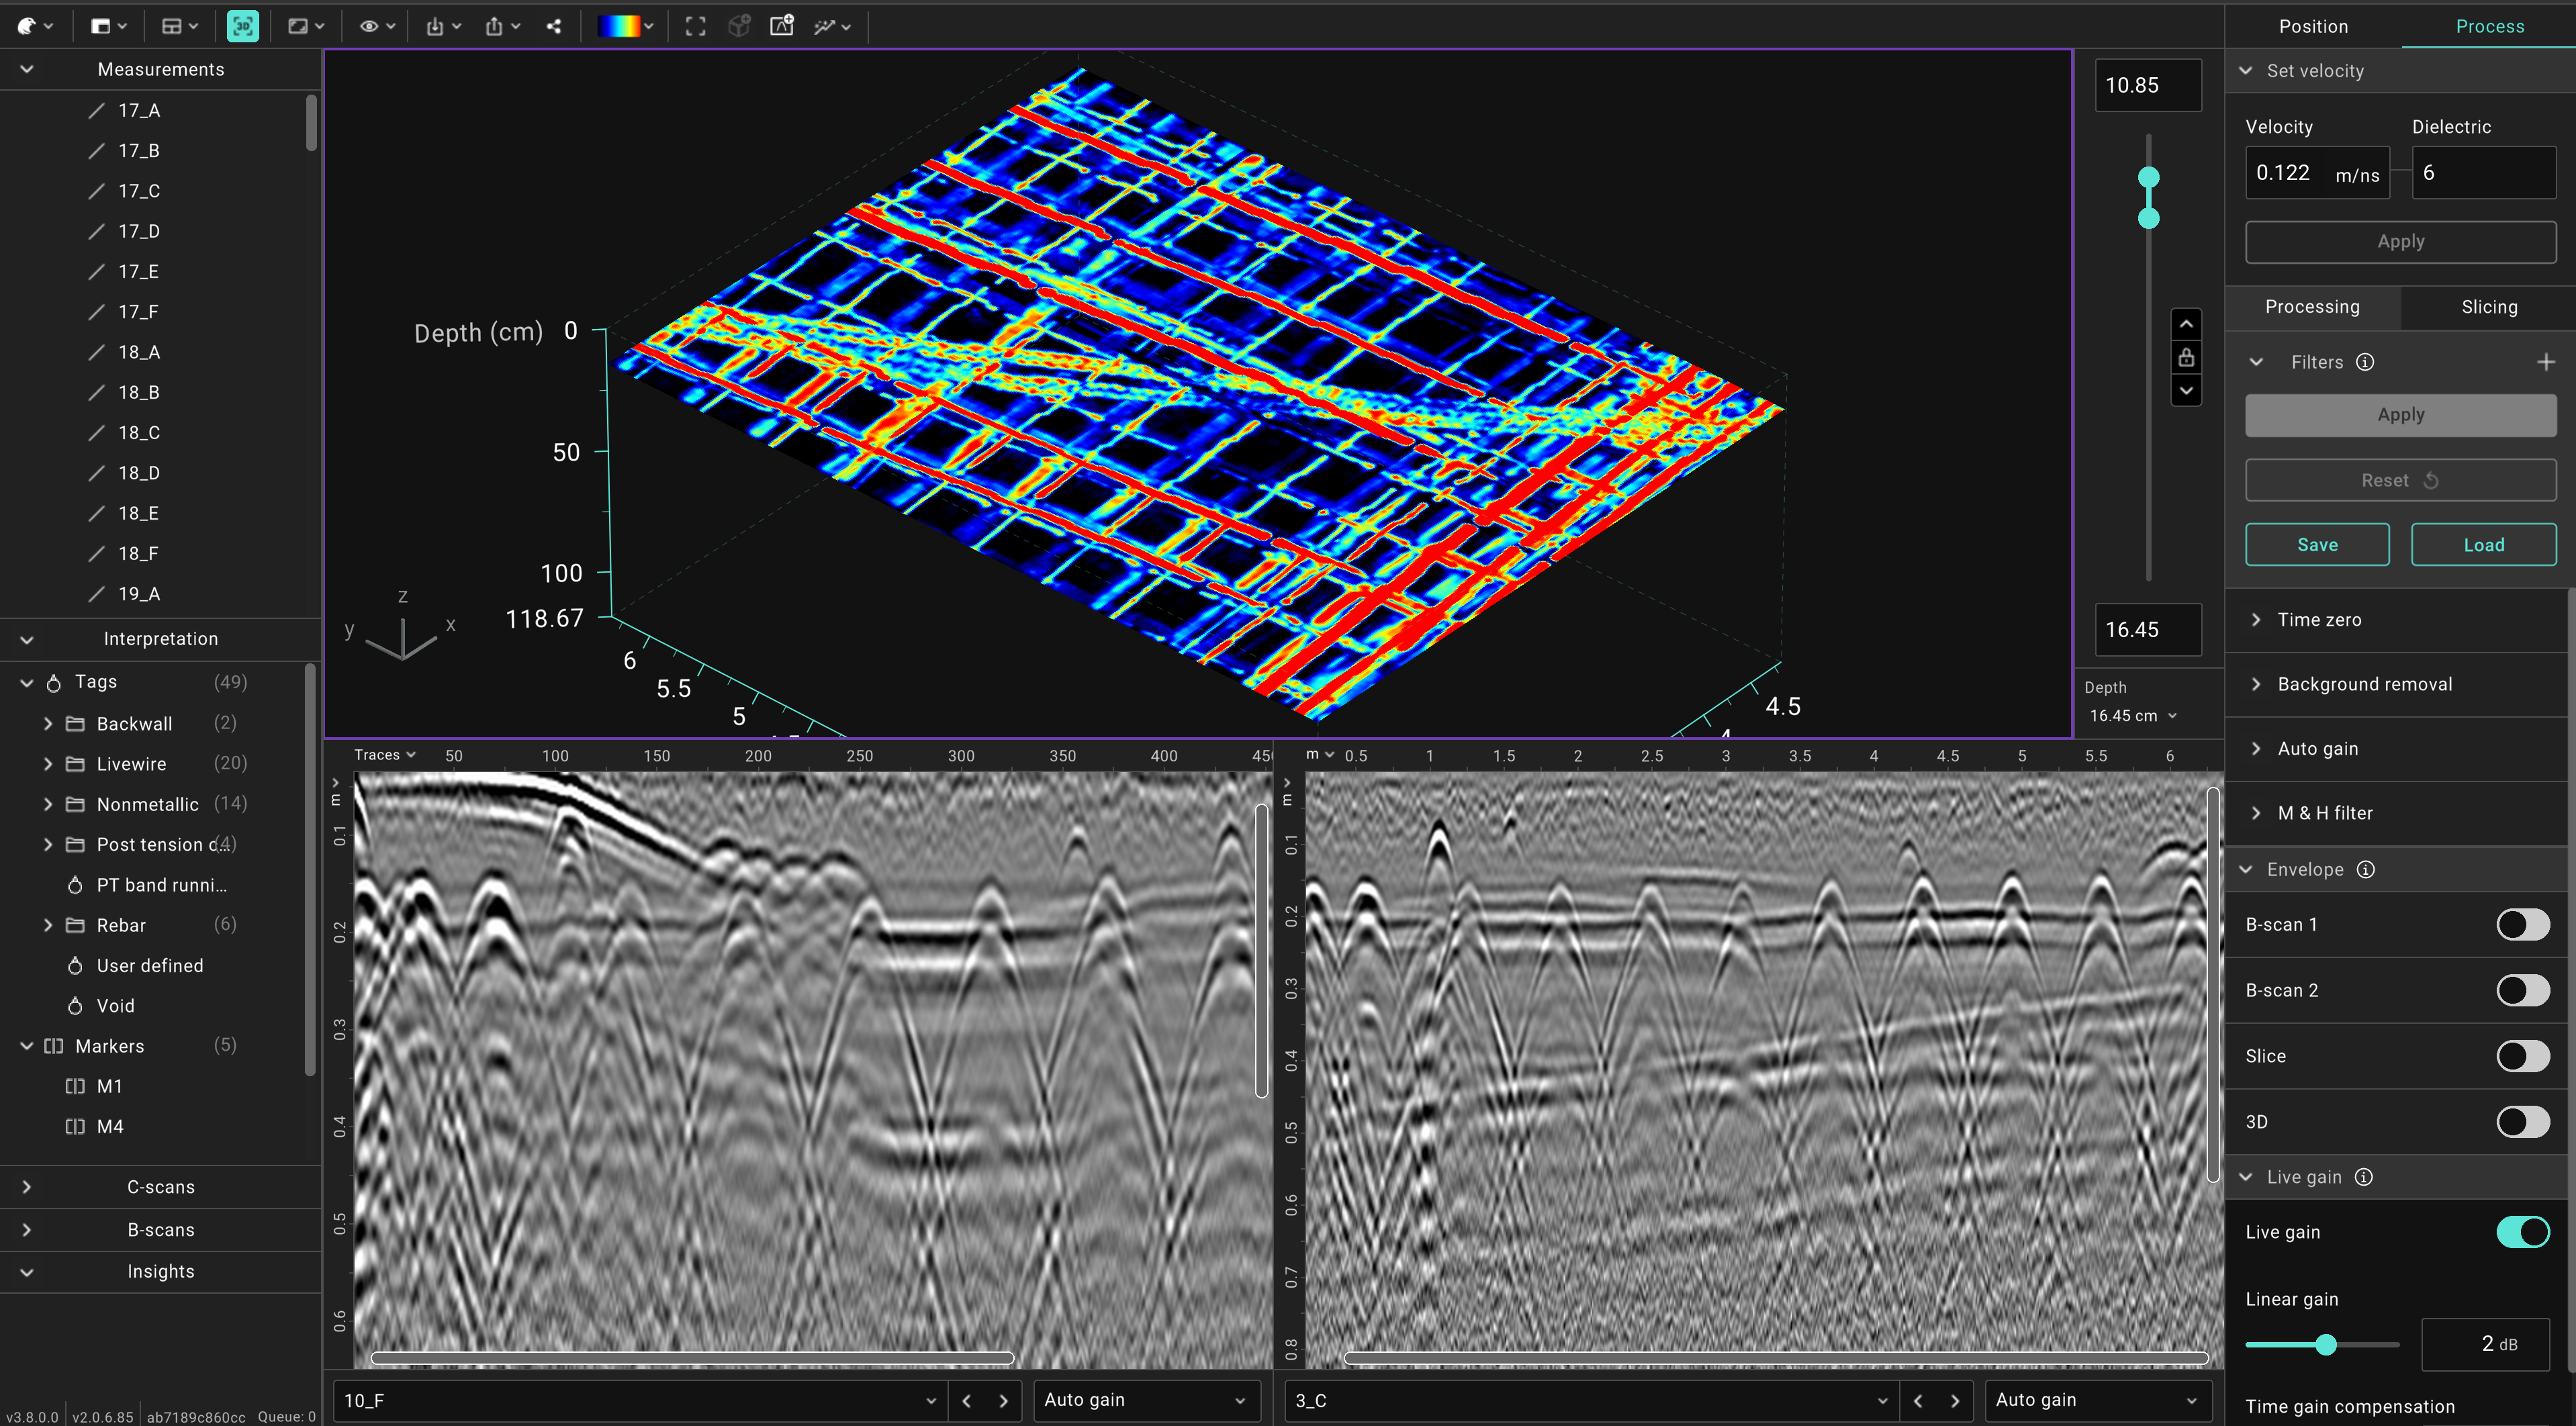The image size is (2576, 1426).
Task: Toggle the 3D view mode button
Action: [243, 26]
